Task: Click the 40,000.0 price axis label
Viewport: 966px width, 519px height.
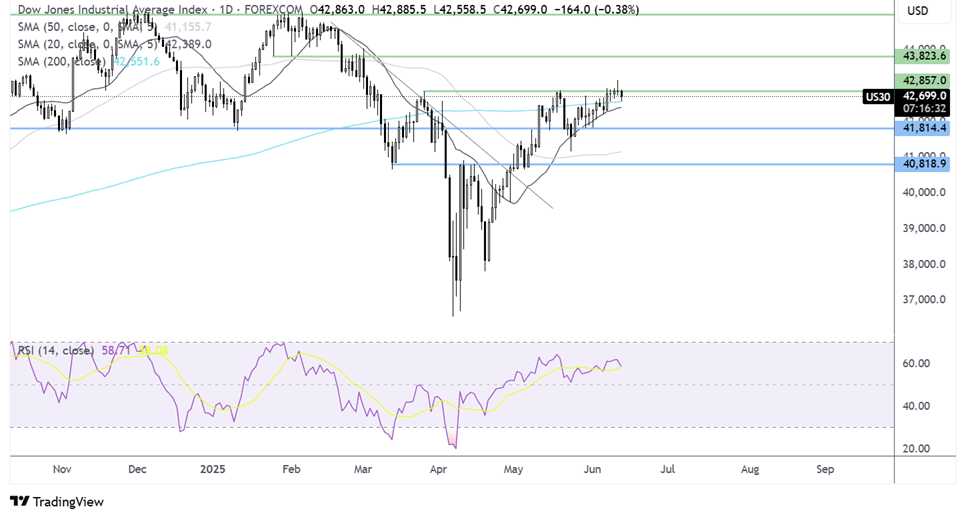Action: pyautogui.click(x=923, y=192)
